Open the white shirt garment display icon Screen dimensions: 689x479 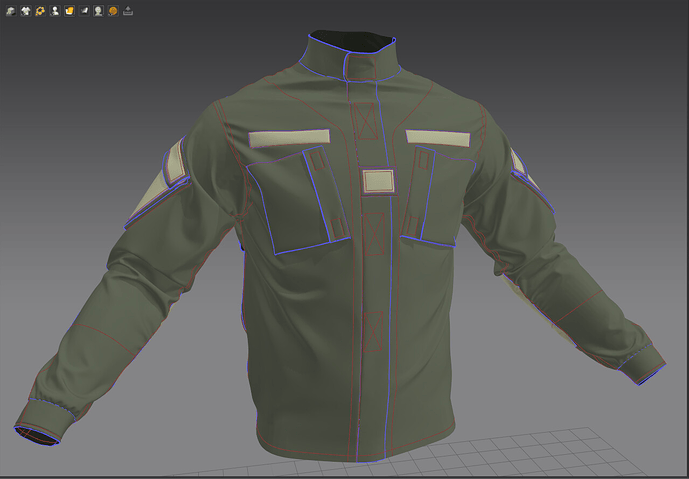(x=25, y=11)
